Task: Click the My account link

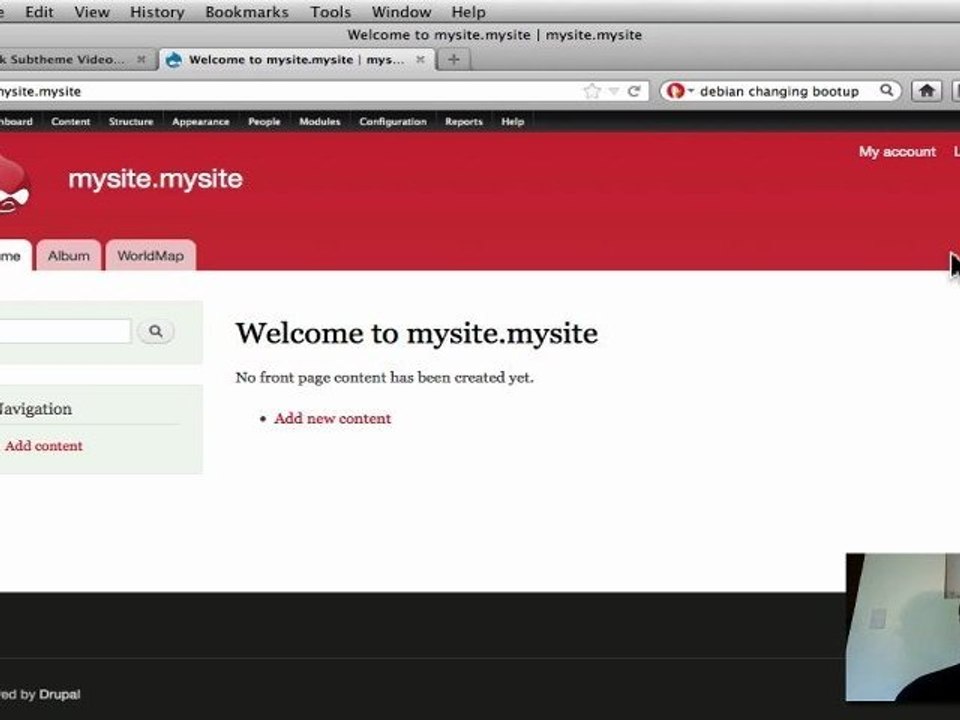Action: click(897, 151)
